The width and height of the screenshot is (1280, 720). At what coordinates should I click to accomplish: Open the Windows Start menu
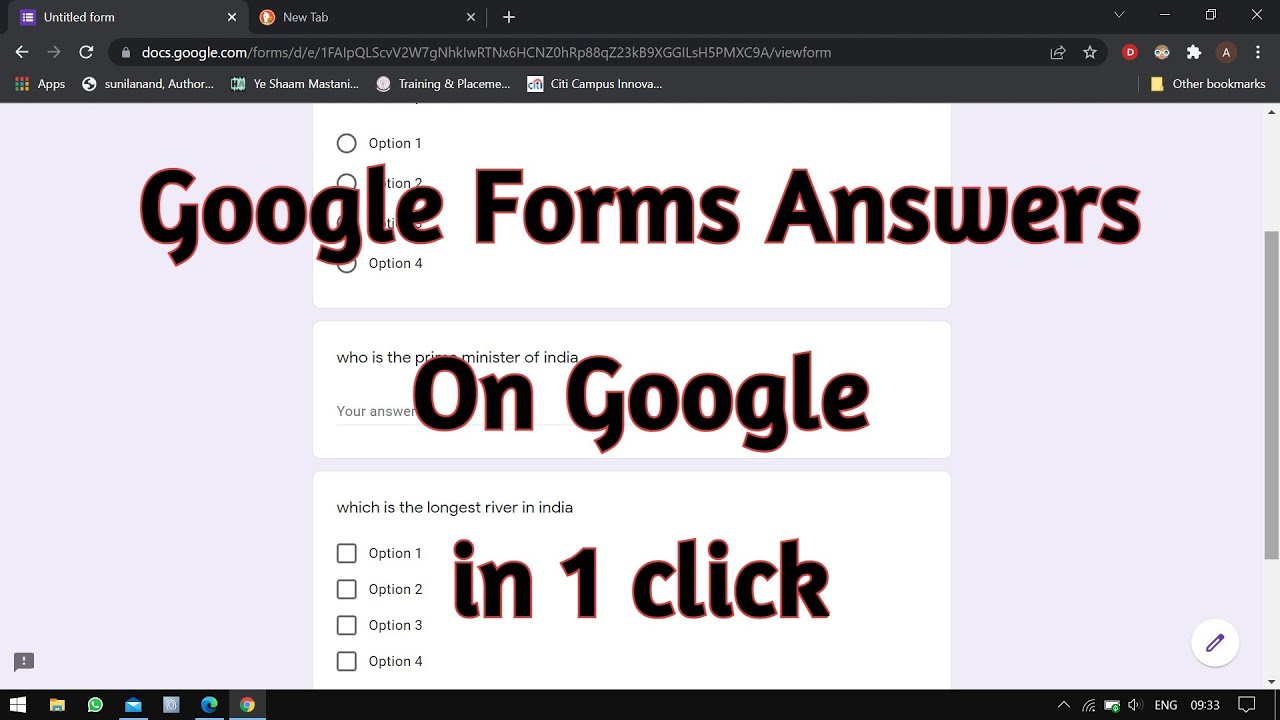(18, 705)
